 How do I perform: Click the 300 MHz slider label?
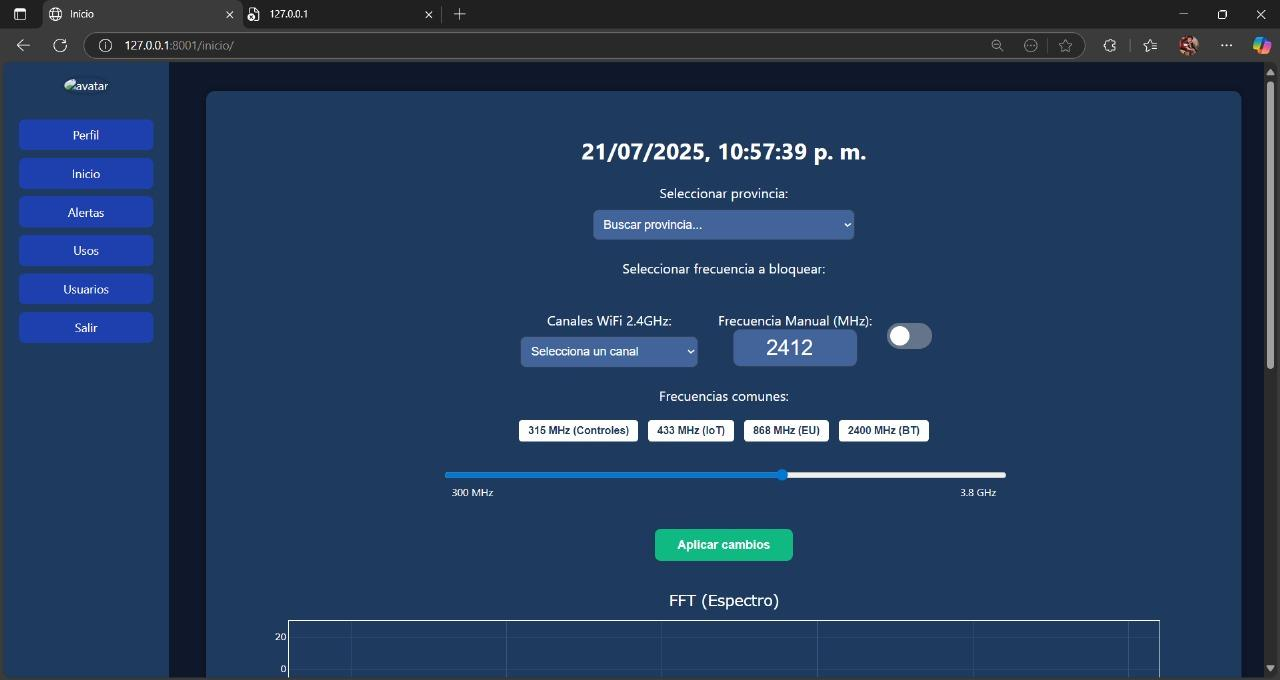(472, 492)
